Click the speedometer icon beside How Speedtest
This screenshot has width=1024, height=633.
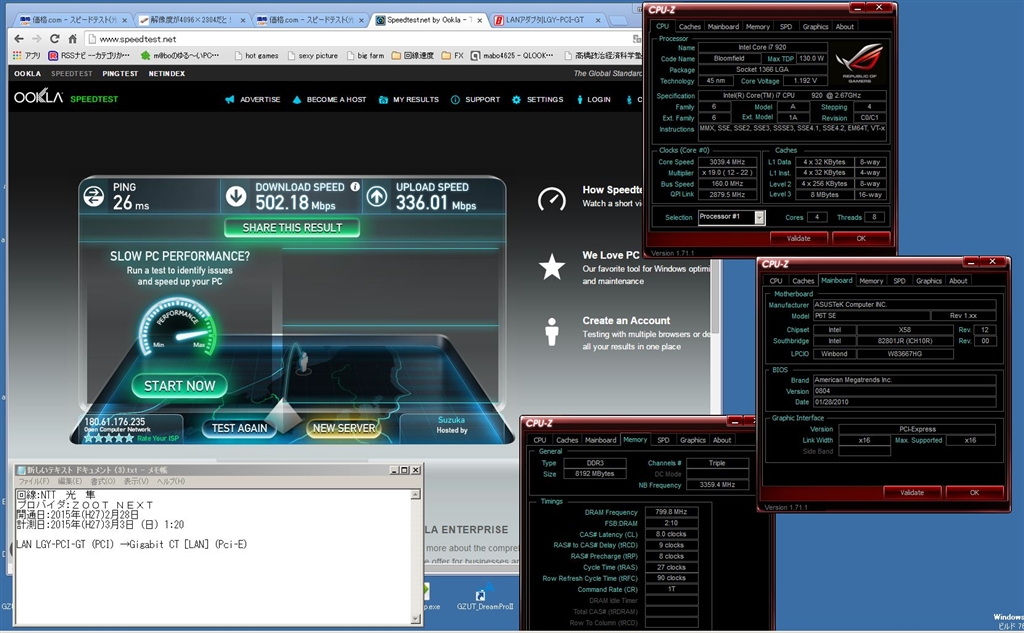(x=552, y=199)
